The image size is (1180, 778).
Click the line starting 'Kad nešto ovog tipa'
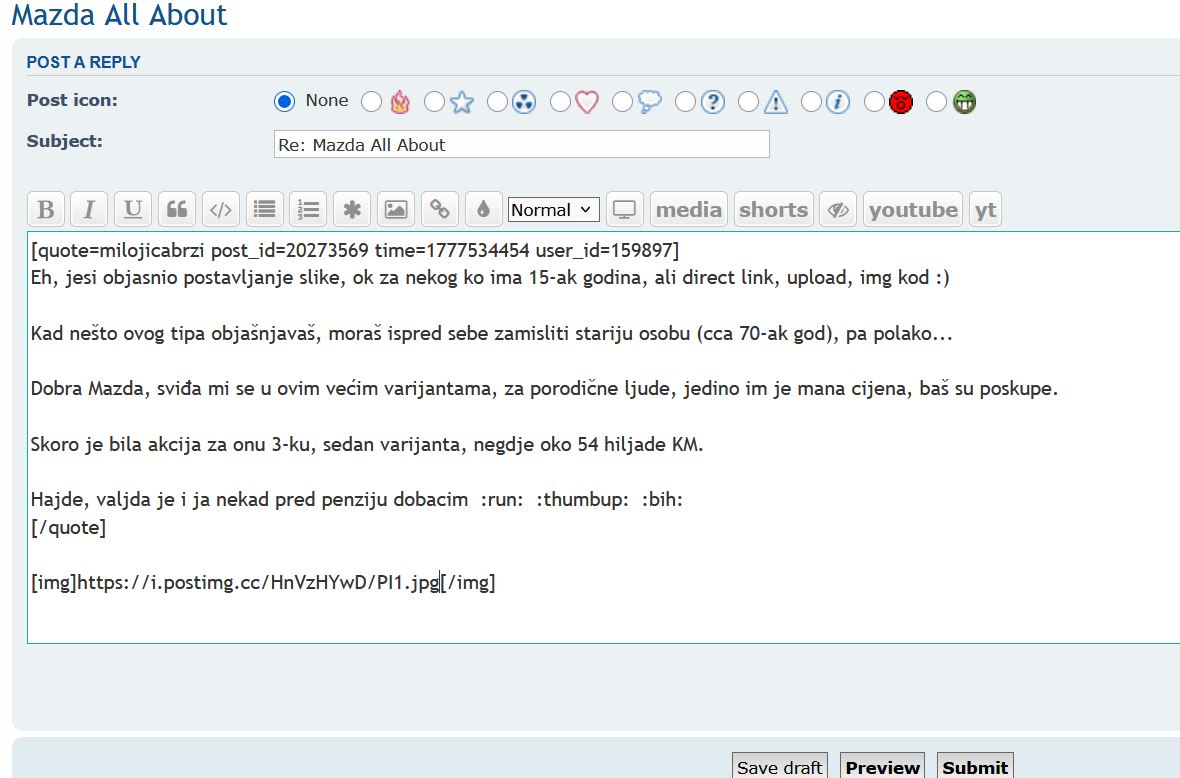pyautogui.click(x=491, y=333)
